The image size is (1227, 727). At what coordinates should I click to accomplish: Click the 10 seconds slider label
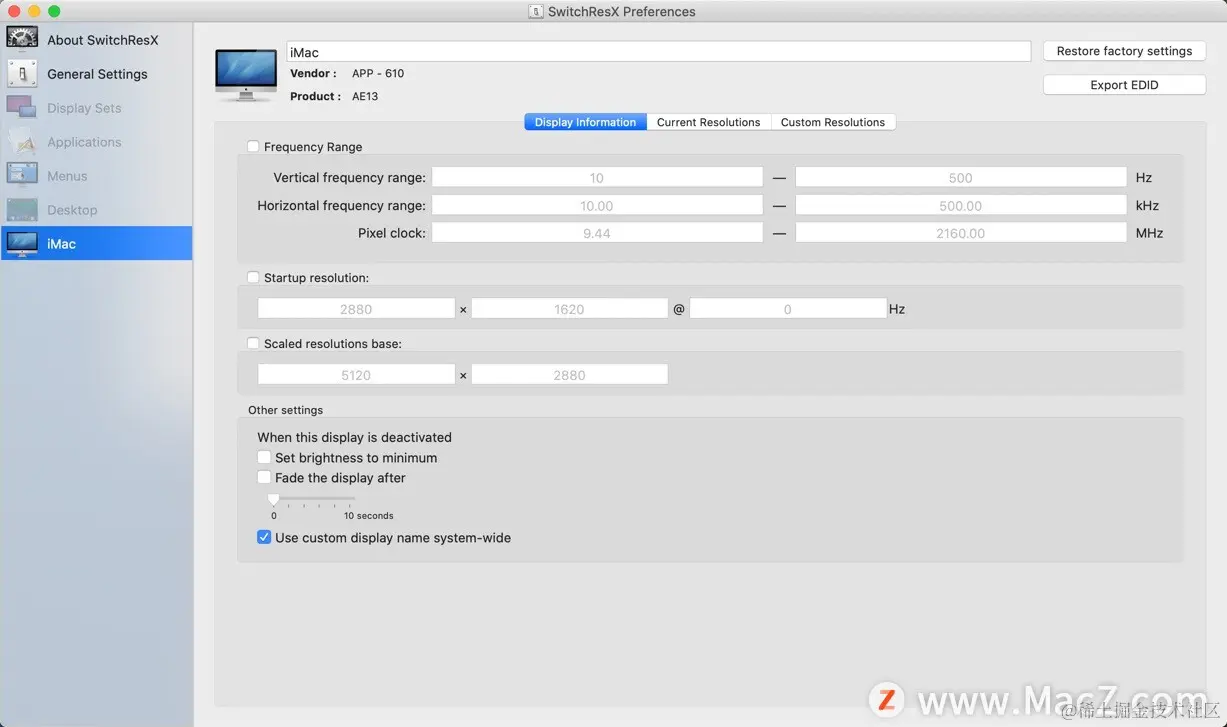(369, 516)
